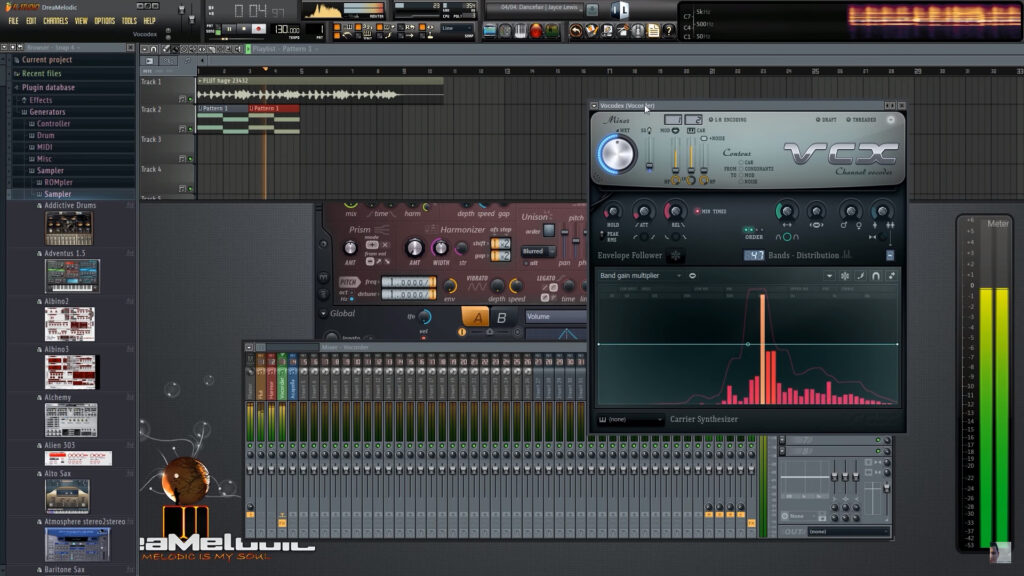The image size is (1024, 576).
Task: Mute Track 3 in the playlist
Action: pos(191,159)
